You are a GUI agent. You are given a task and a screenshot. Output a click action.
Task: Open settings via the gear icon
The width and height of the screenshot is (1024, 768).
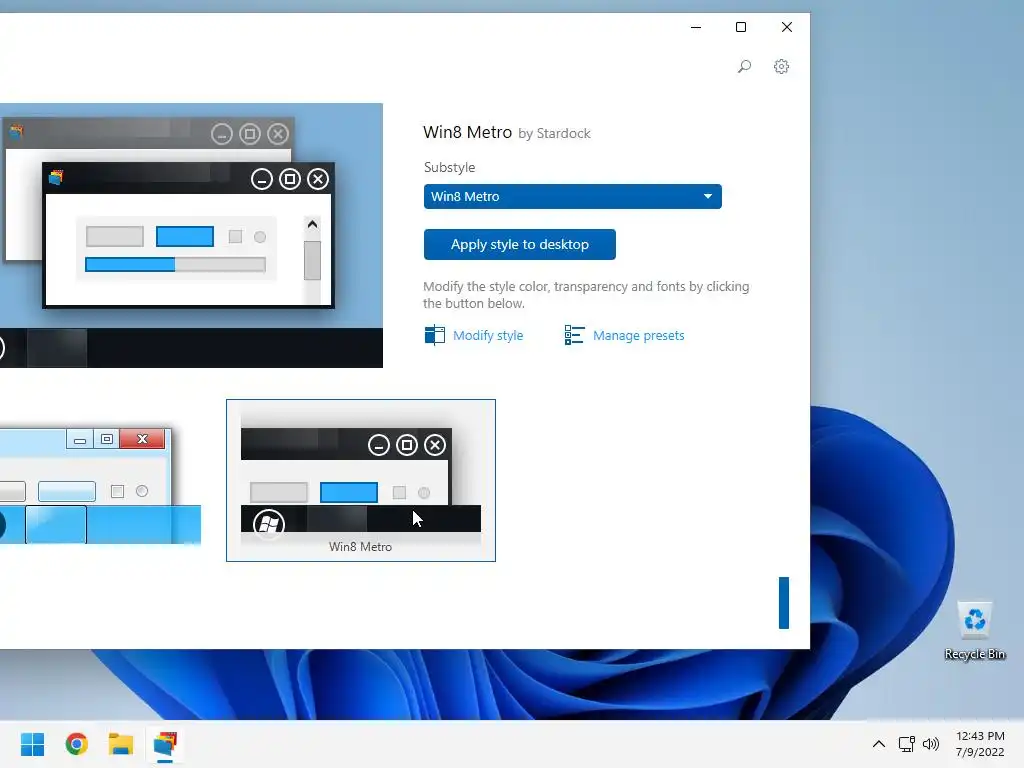click(781, 67)
